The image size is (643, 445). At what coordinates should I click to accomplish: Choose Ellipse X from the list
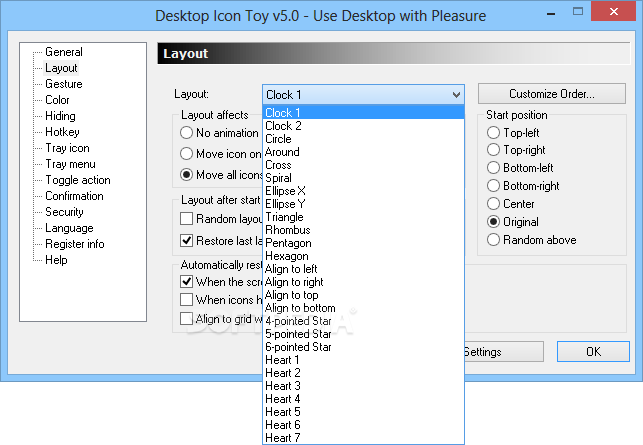coord(363,191)
